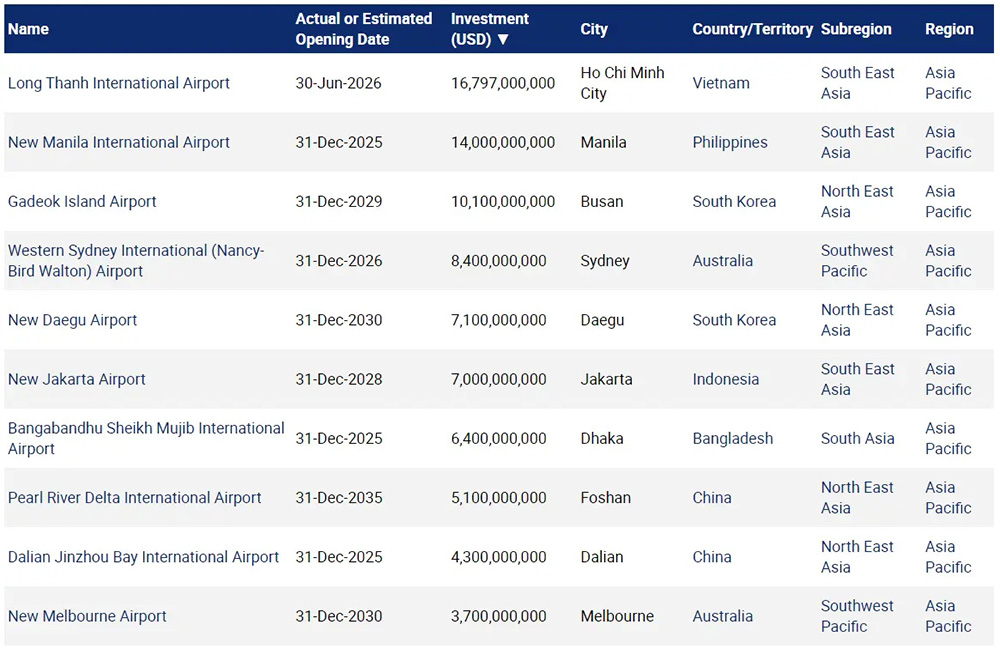1000x655 pixels.
Task: Open Western Sydney International Airport link
Action: coord(136,261)
